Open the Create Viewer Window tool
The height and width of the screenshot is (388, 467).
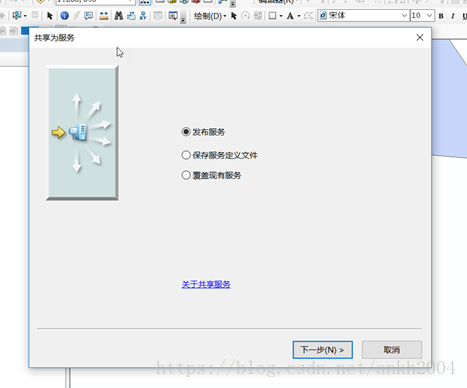173,16
